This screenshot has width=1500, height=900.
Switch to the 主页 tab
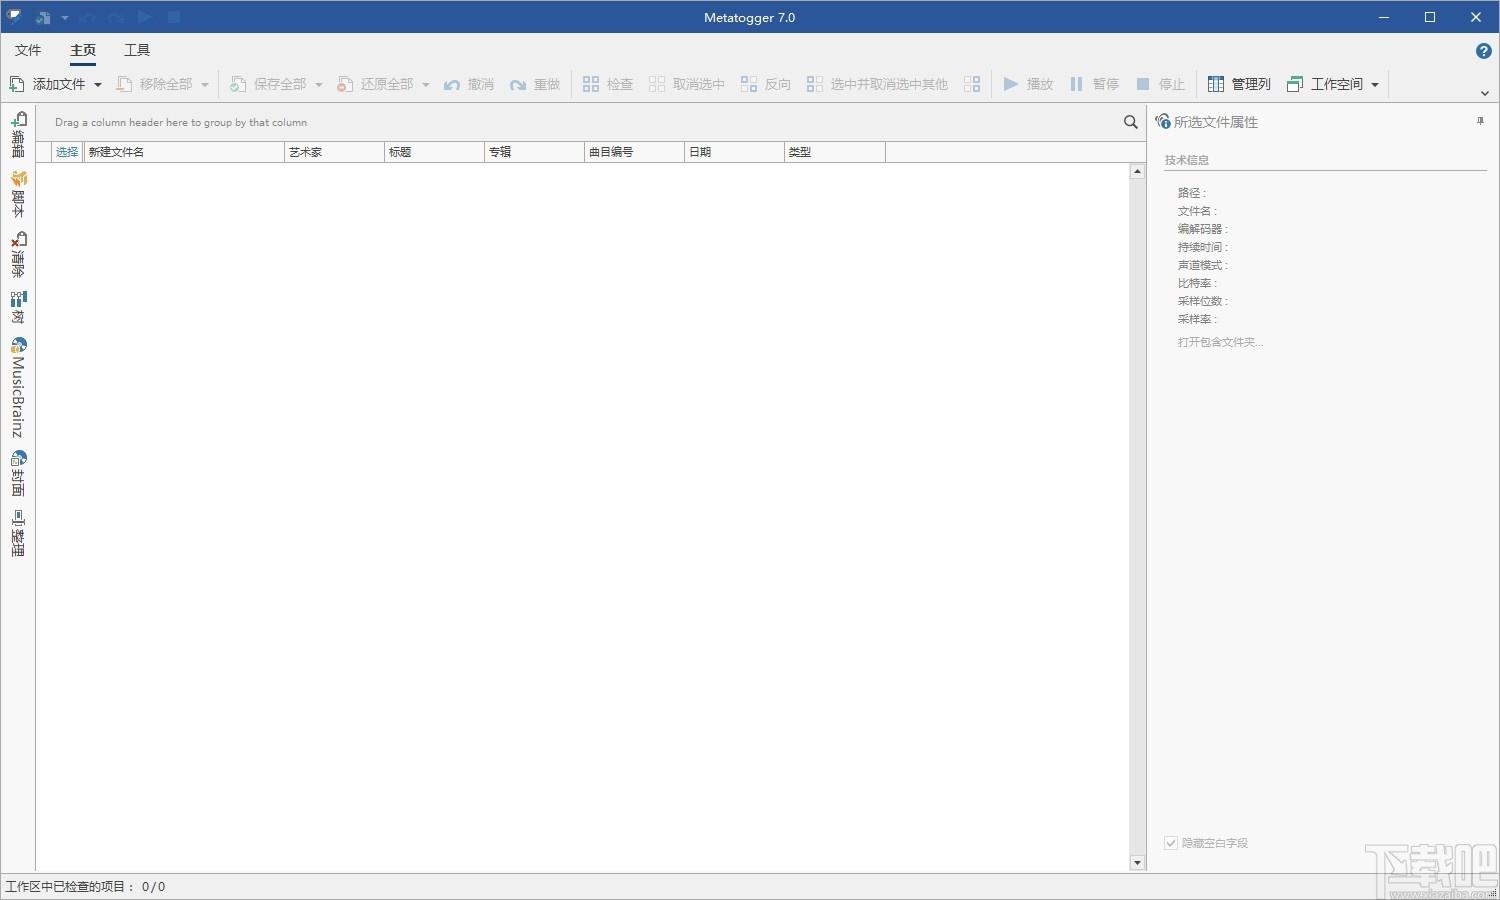[83, 50]
